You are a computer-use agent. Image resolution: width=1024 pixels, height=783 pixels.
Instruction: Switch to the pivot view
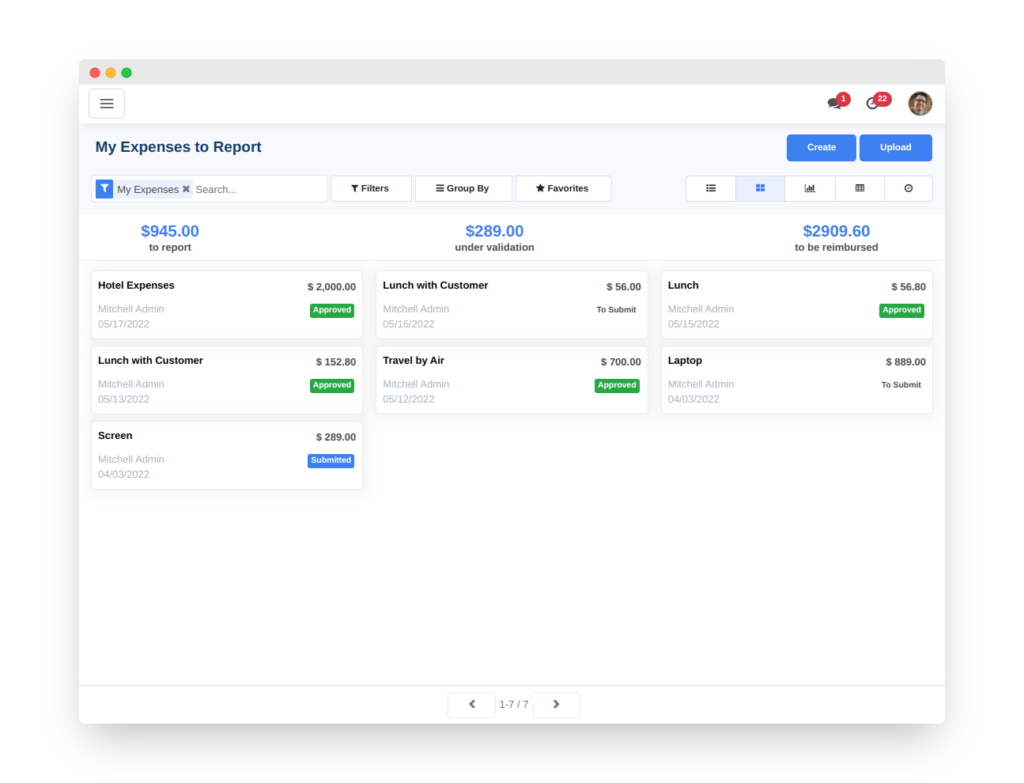point(858,188)
